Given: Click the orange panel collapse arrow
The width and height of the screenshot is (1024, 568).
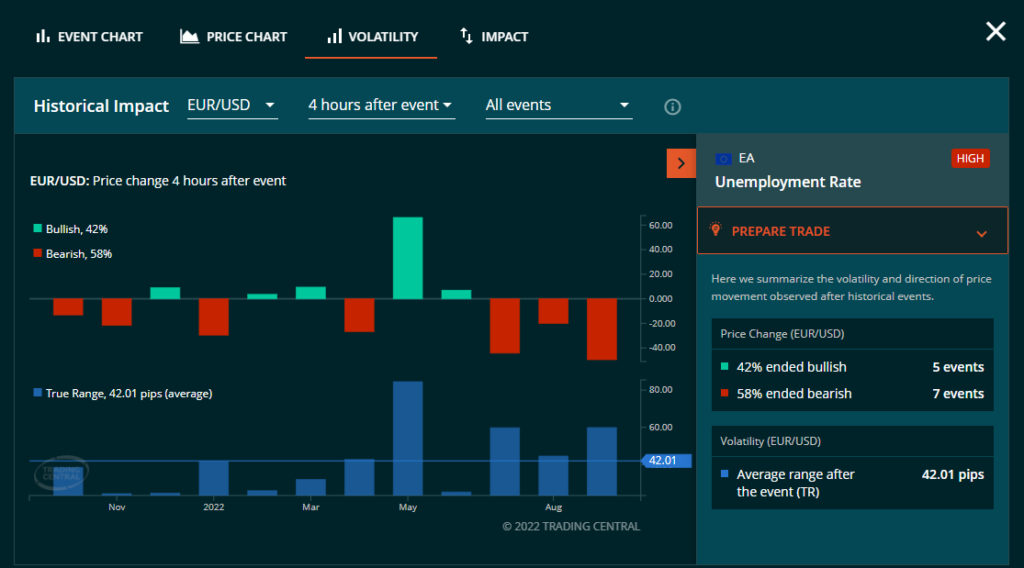Looking at the screenshot, I should pos(681,163).
